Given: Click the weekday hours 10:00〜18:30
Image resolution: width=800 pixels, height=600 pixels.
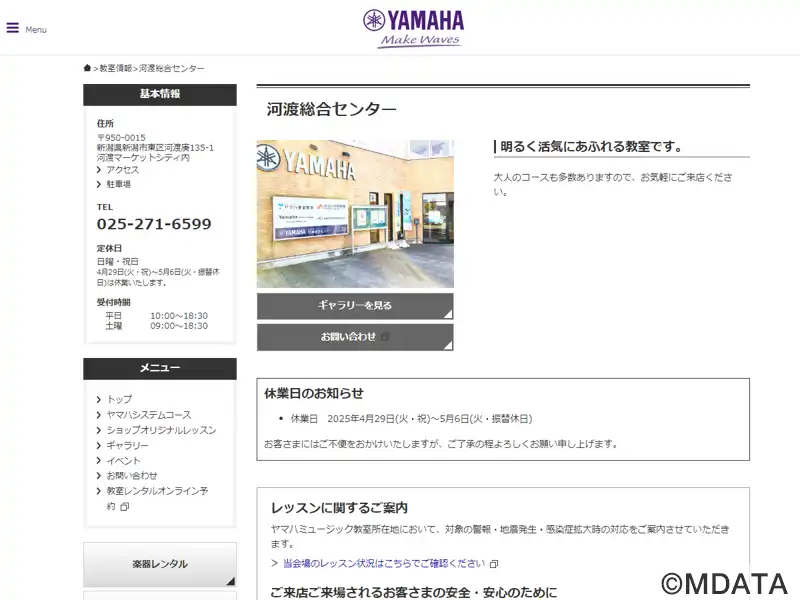Looking at the screenshot, I should pos(179,316).
